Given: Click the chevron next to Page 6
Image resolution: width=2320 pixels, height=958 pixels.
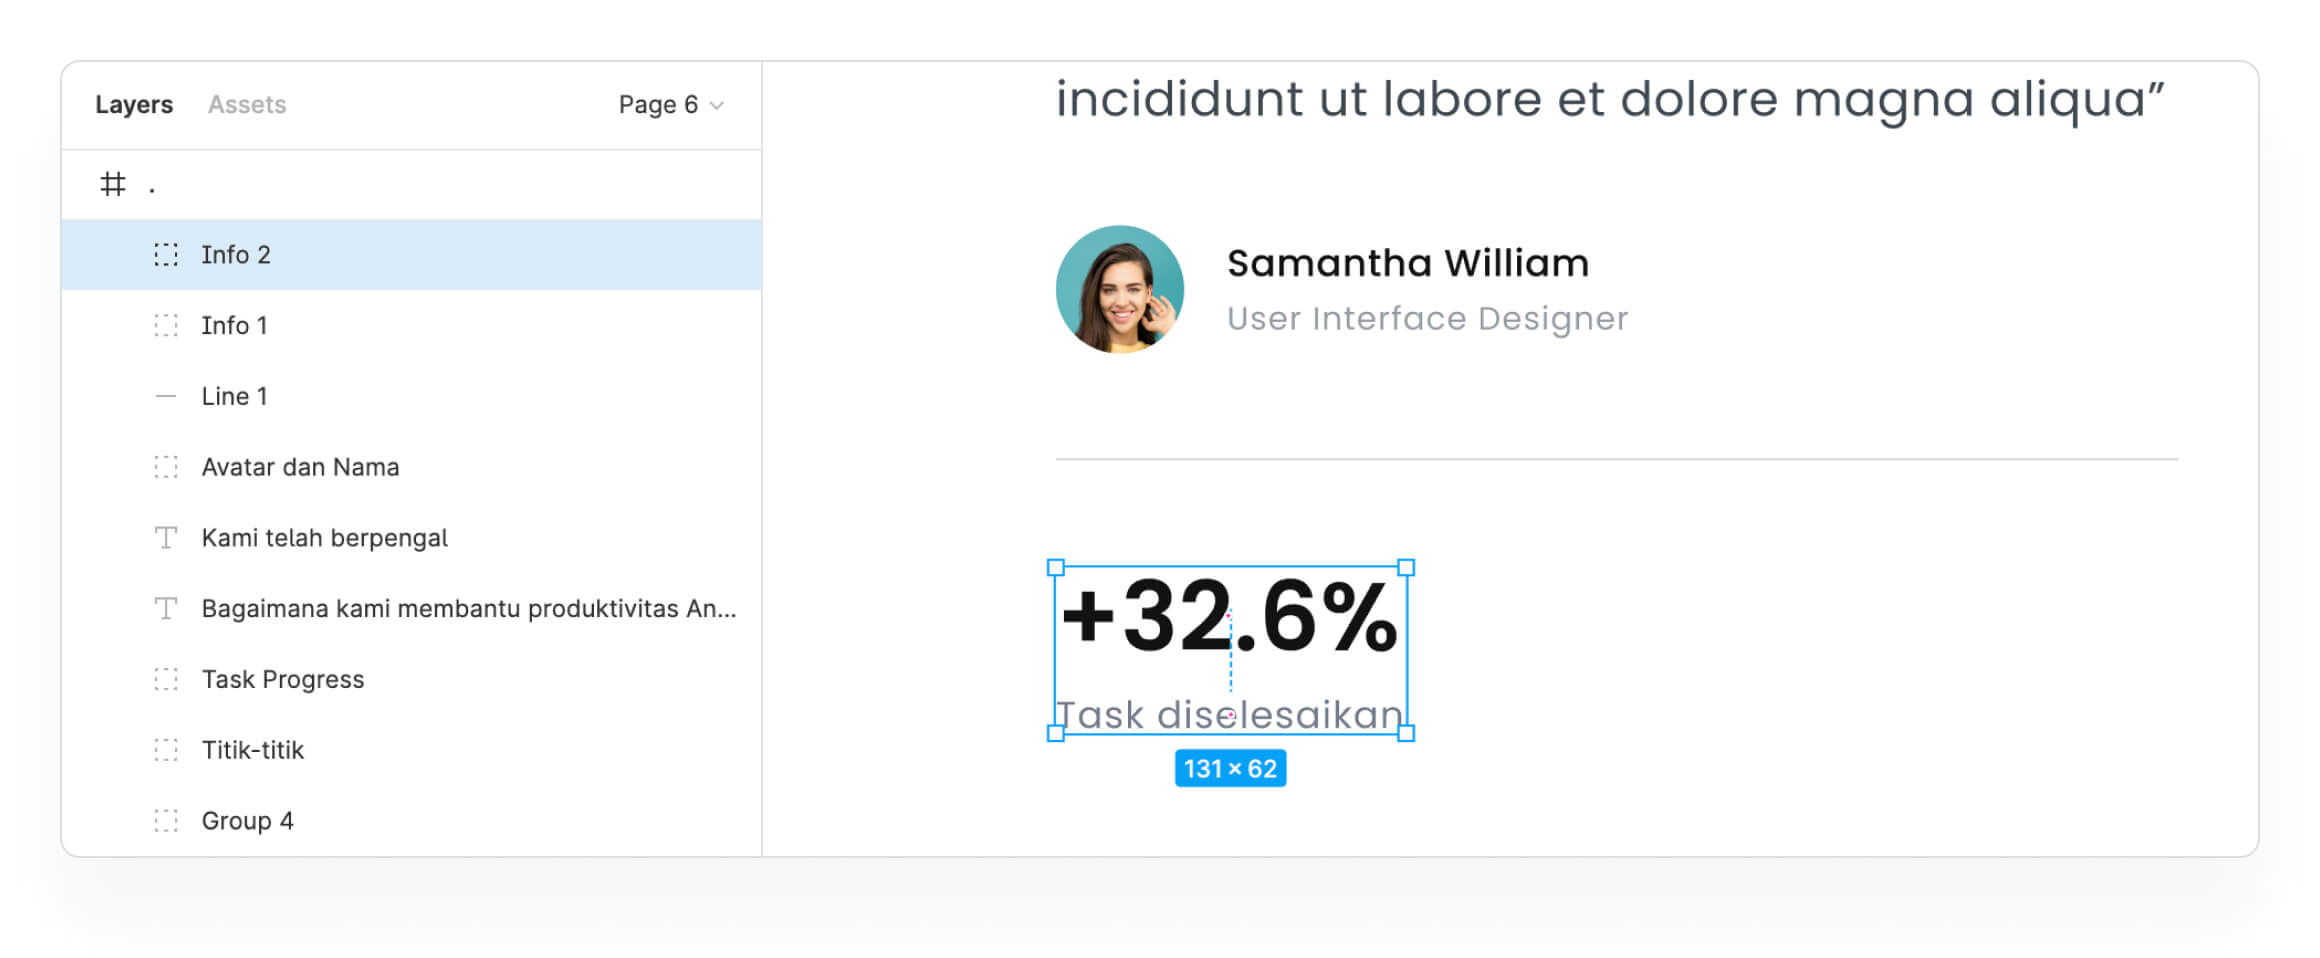Looking at the screenshot, I should click(717, 106).
